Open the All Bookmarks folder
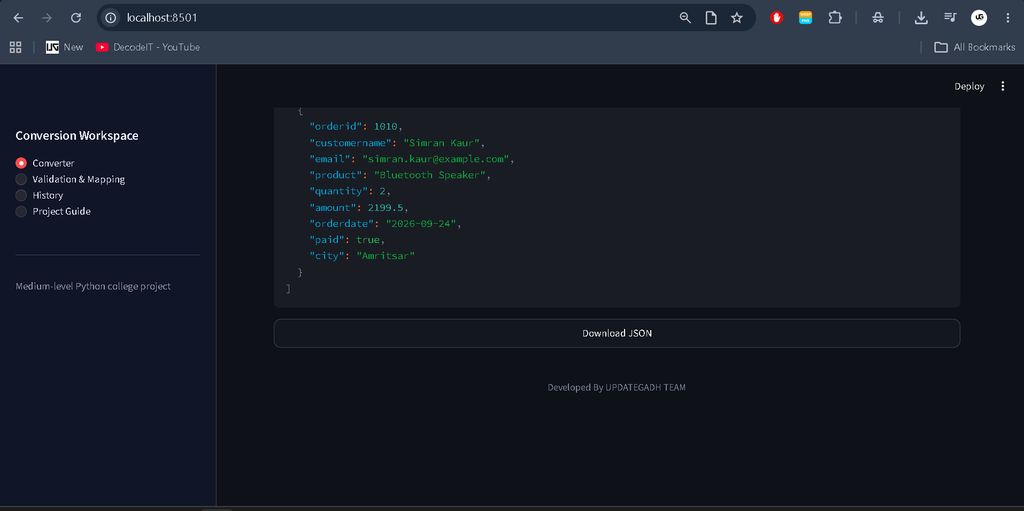This screenshot has width=1024, height=511. point(974,47)
